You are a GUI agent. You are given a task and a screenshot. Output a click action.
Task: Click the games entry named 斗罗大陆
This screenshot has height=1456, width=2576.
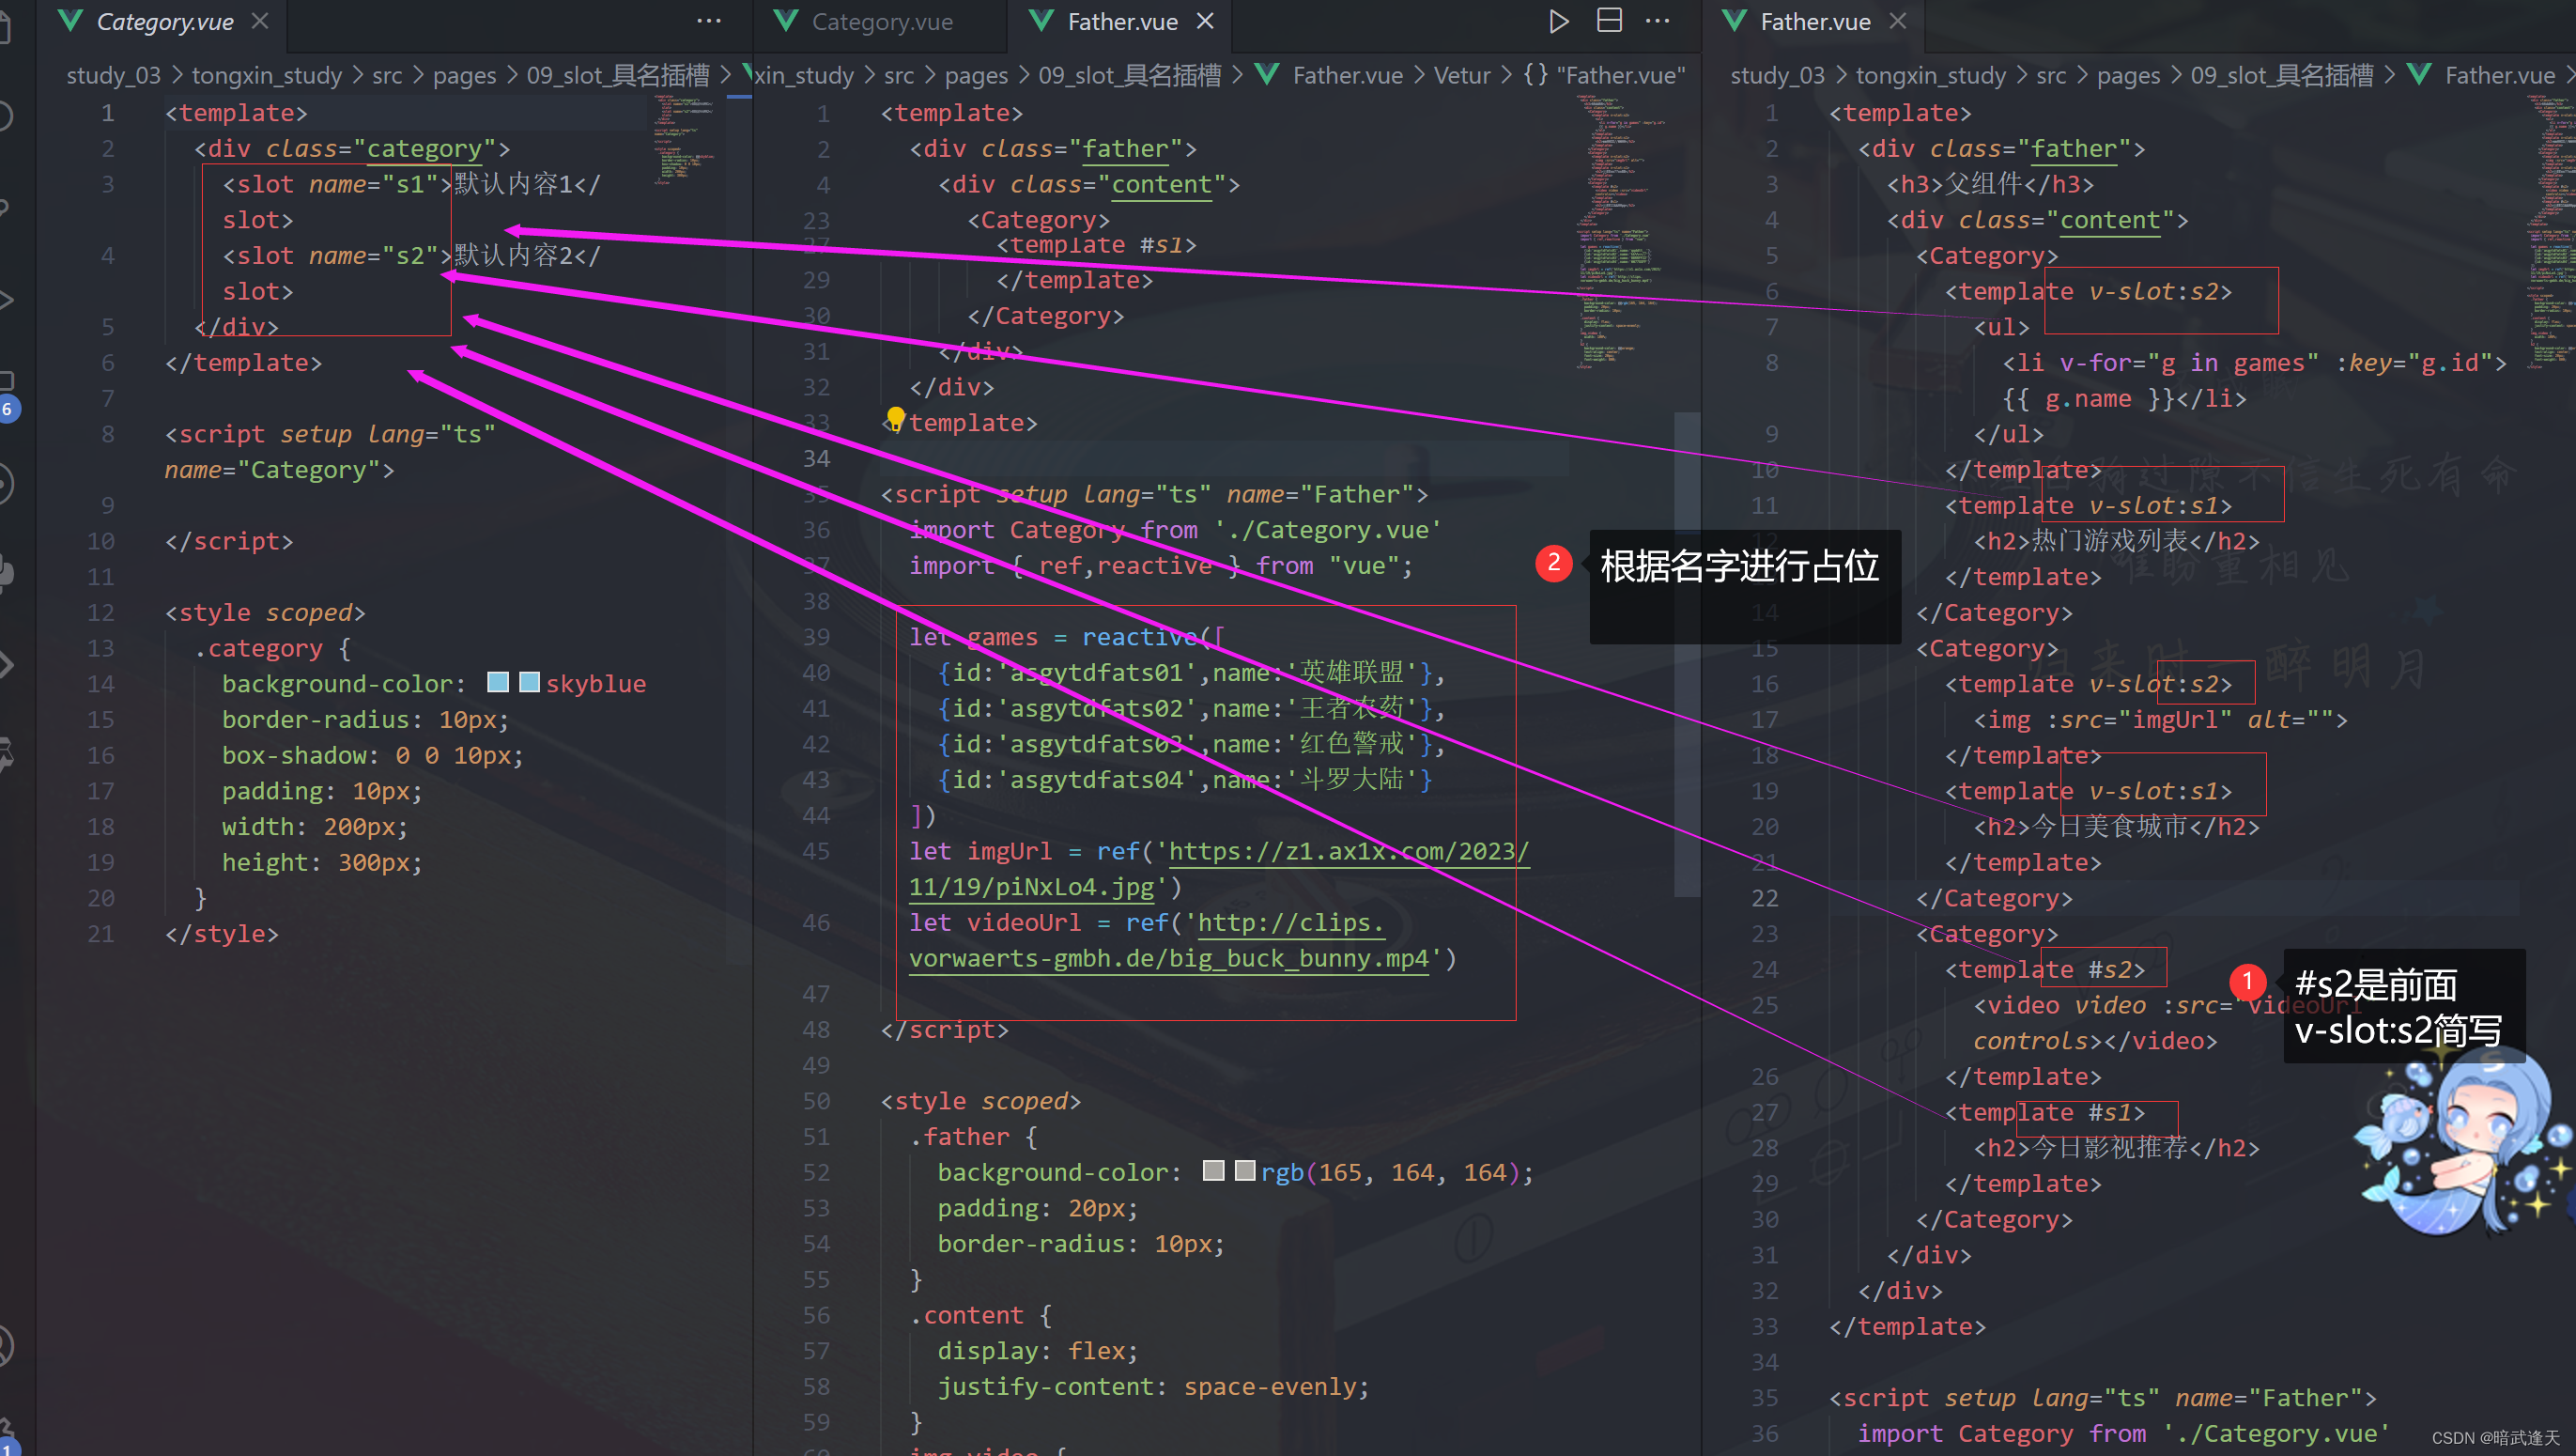point(1185,779)
